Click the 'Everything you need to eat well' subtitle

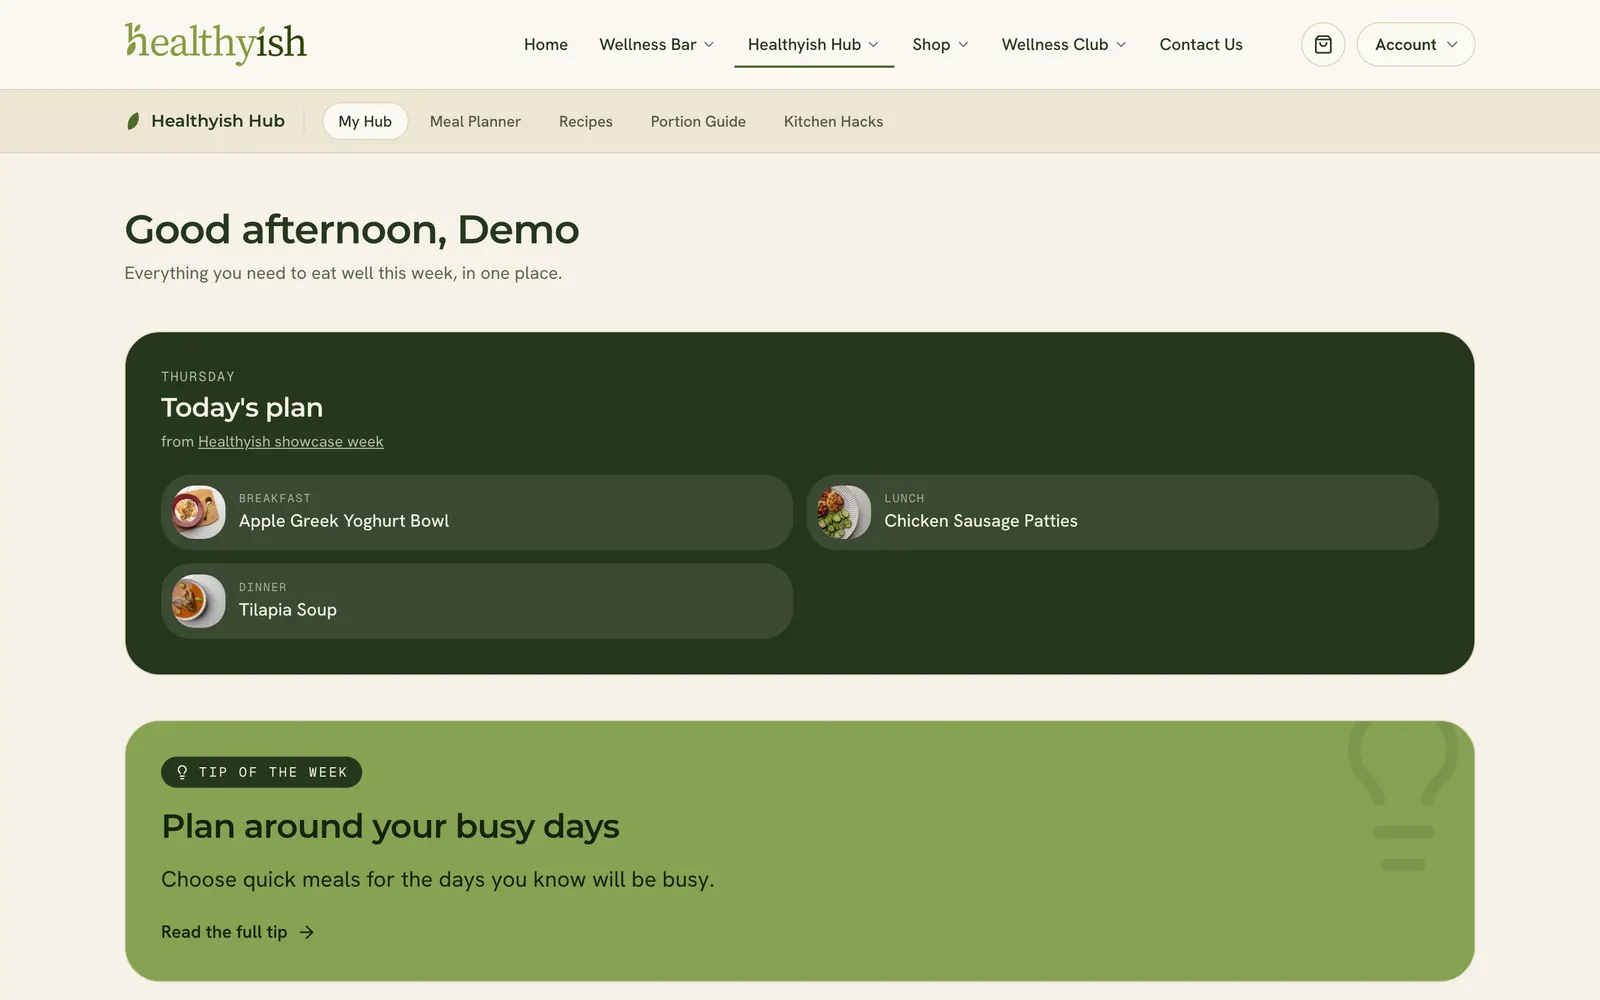(x=343, y=273)
